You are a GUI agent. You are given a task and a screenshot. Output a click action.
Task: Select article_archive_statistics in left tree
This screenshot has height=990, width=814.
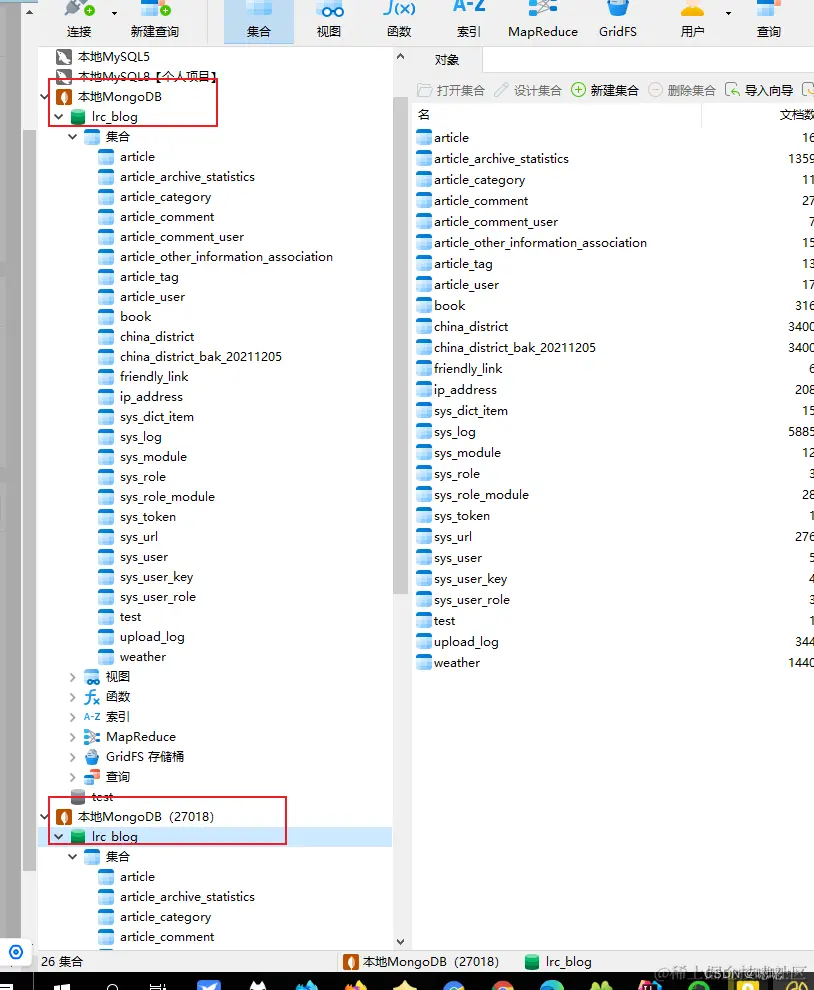pos(188,177)
